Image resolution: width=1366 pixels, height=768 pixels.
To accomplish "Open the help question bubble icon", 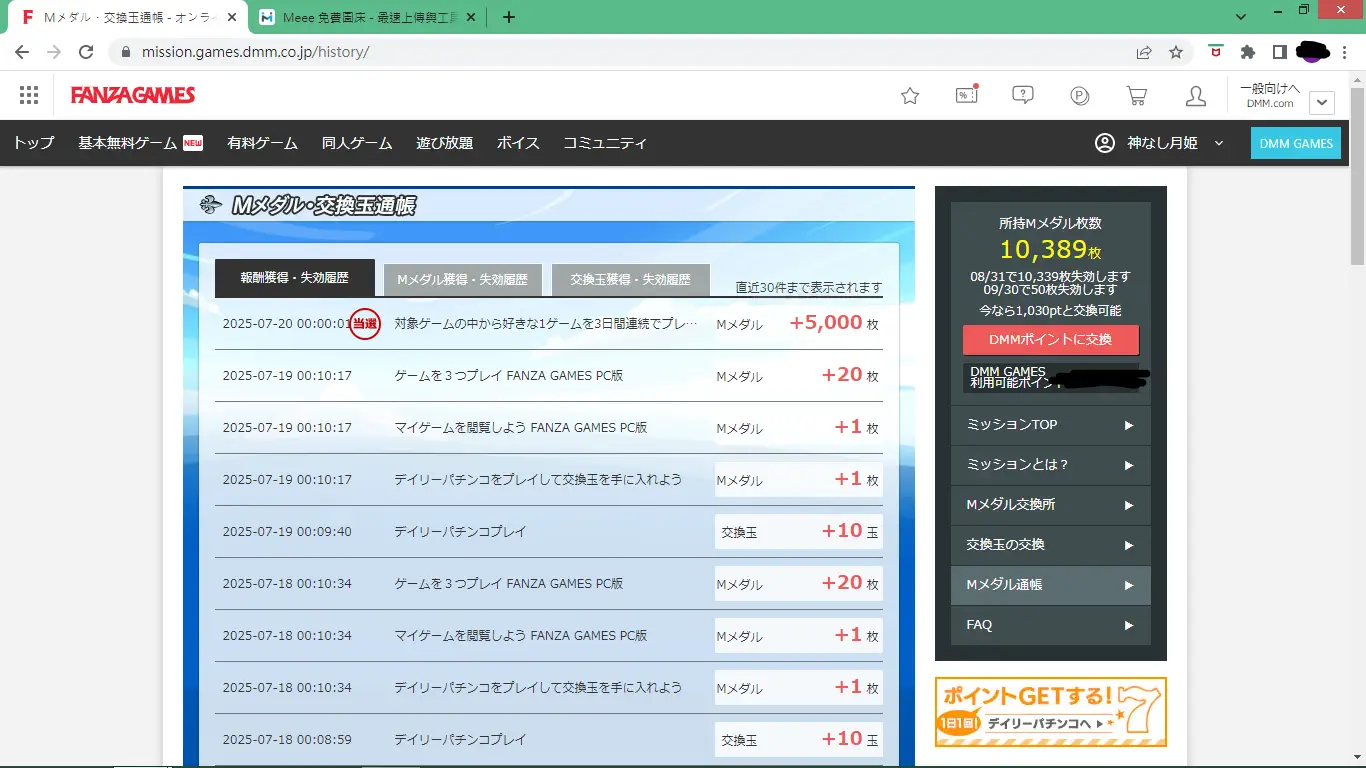I will [x=1023, y=96].
